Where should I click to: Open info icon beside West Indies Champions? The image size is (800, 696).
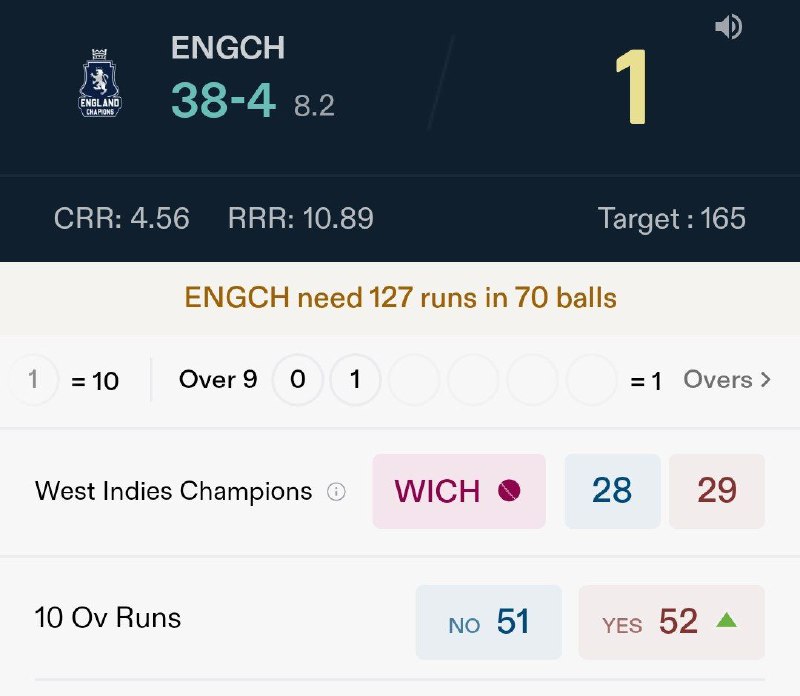pyautogui.click(x=337, y=492)
